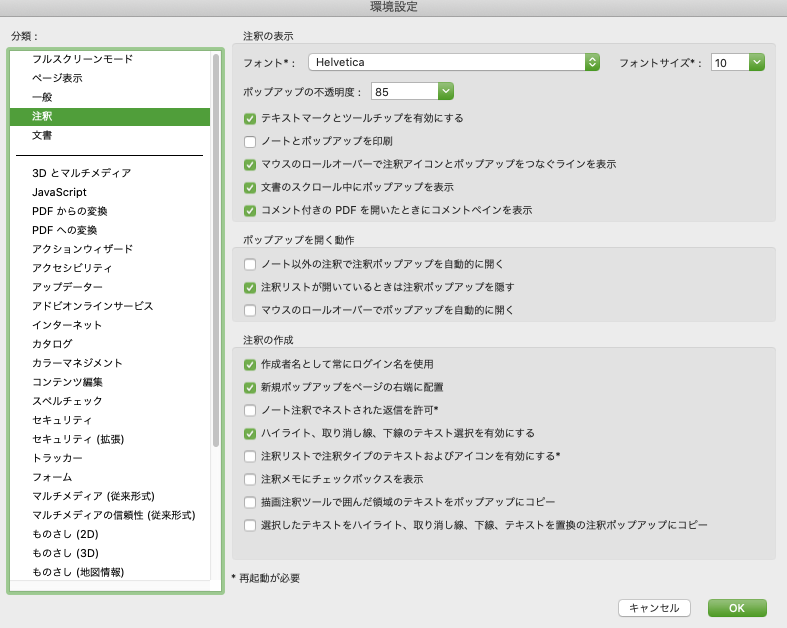This screenshot has width=787, height=628.
Task: Uncheck 新規ポップアップをページの右端に配置
Action: click(250, 387)
